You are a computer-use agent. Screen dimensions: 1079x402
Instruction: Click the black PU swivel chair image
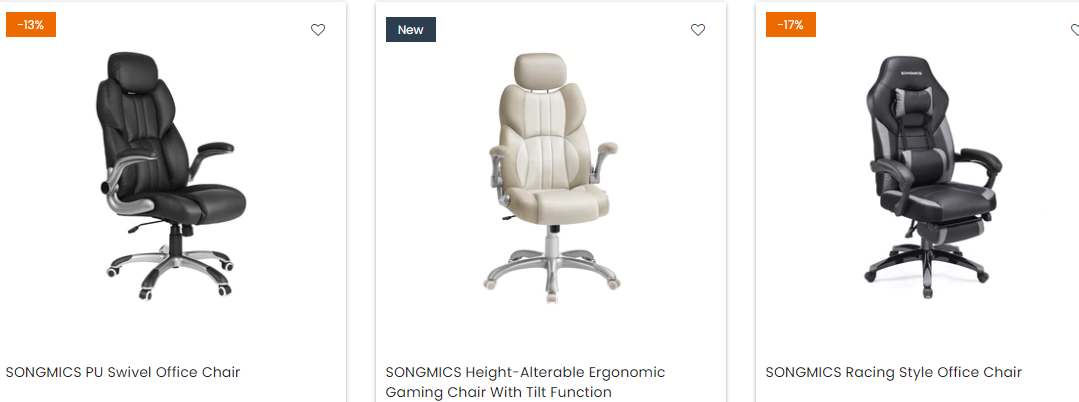point(171,175)
